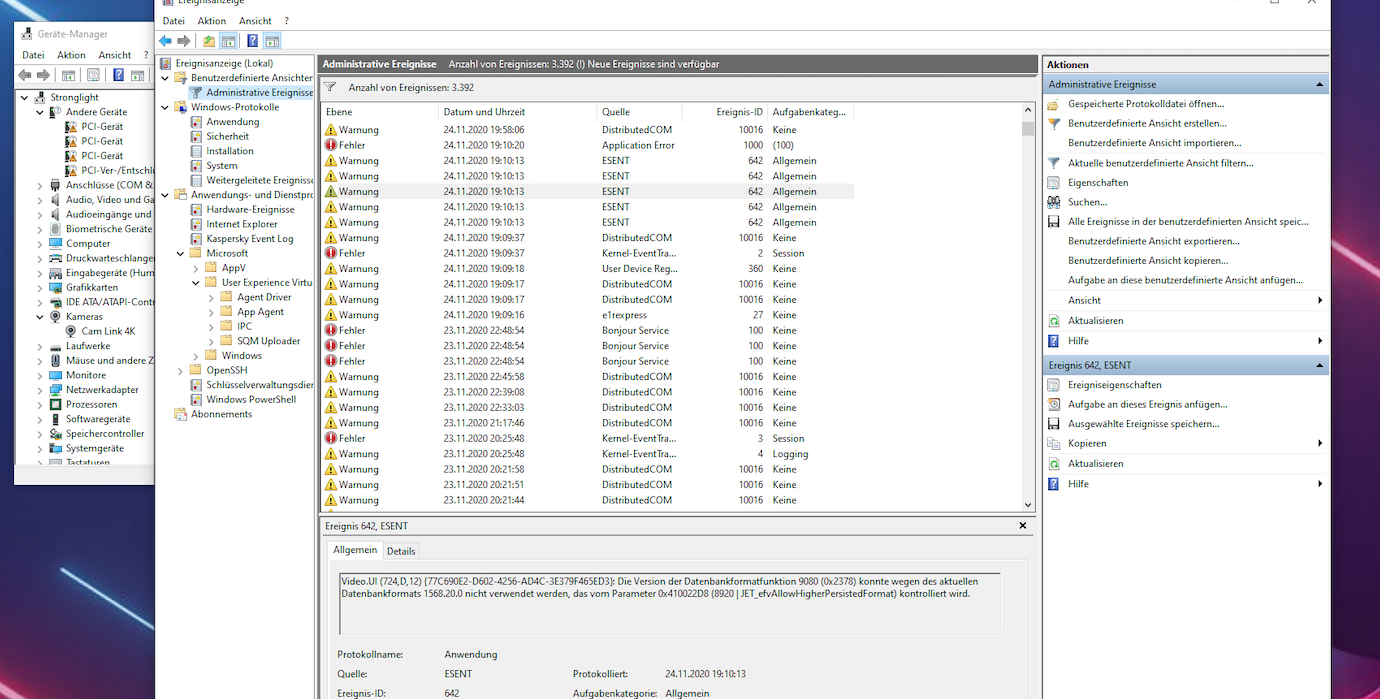Viewport: 1380px width, 699px height.
Task: Open Ansicht menu in Geräte-Manager
Action: coord(115,55)
